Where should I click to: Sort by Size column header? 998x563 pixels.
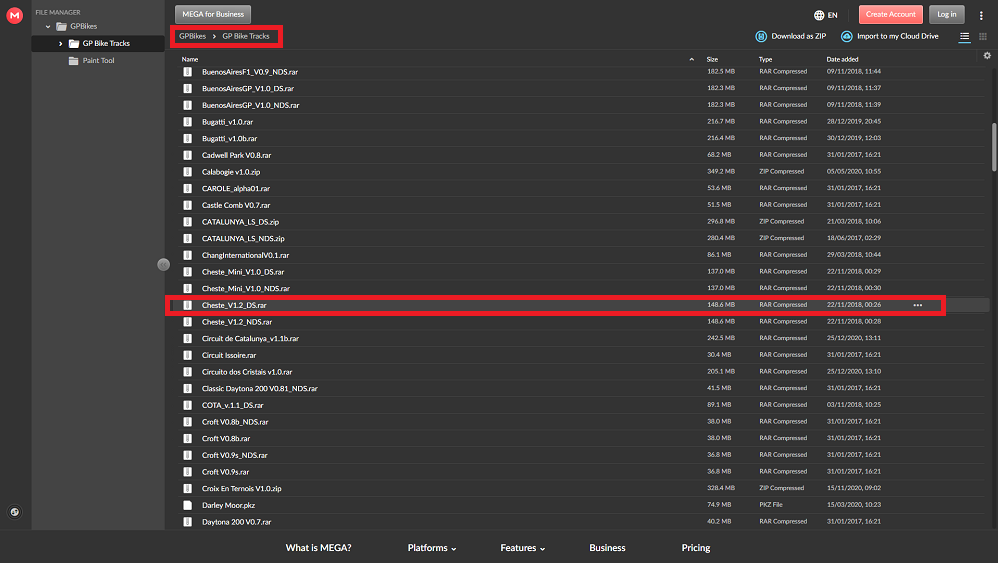[x=712, y=59]
